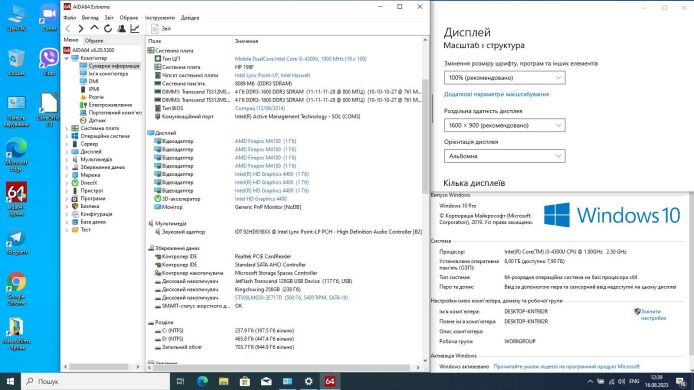Expand the Мультимедіа tree node arrow
The image size is (694, 390).
point(67,159)
